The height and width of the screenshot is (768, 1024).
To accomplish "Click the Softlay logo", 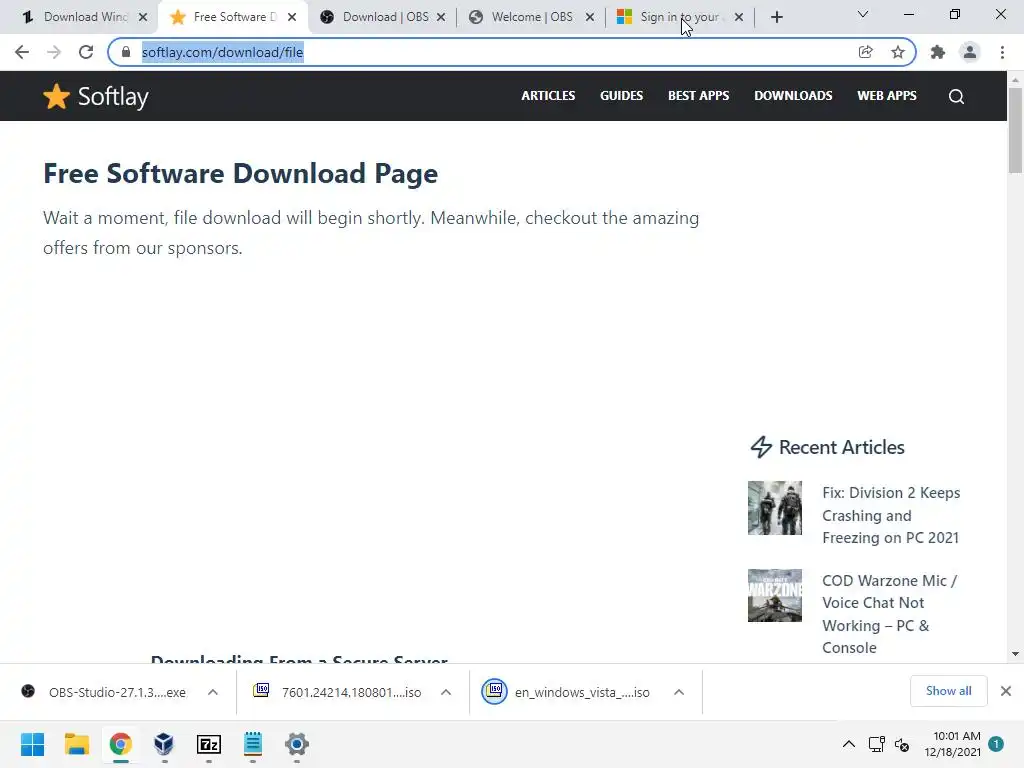I will [x=96, y=97].
